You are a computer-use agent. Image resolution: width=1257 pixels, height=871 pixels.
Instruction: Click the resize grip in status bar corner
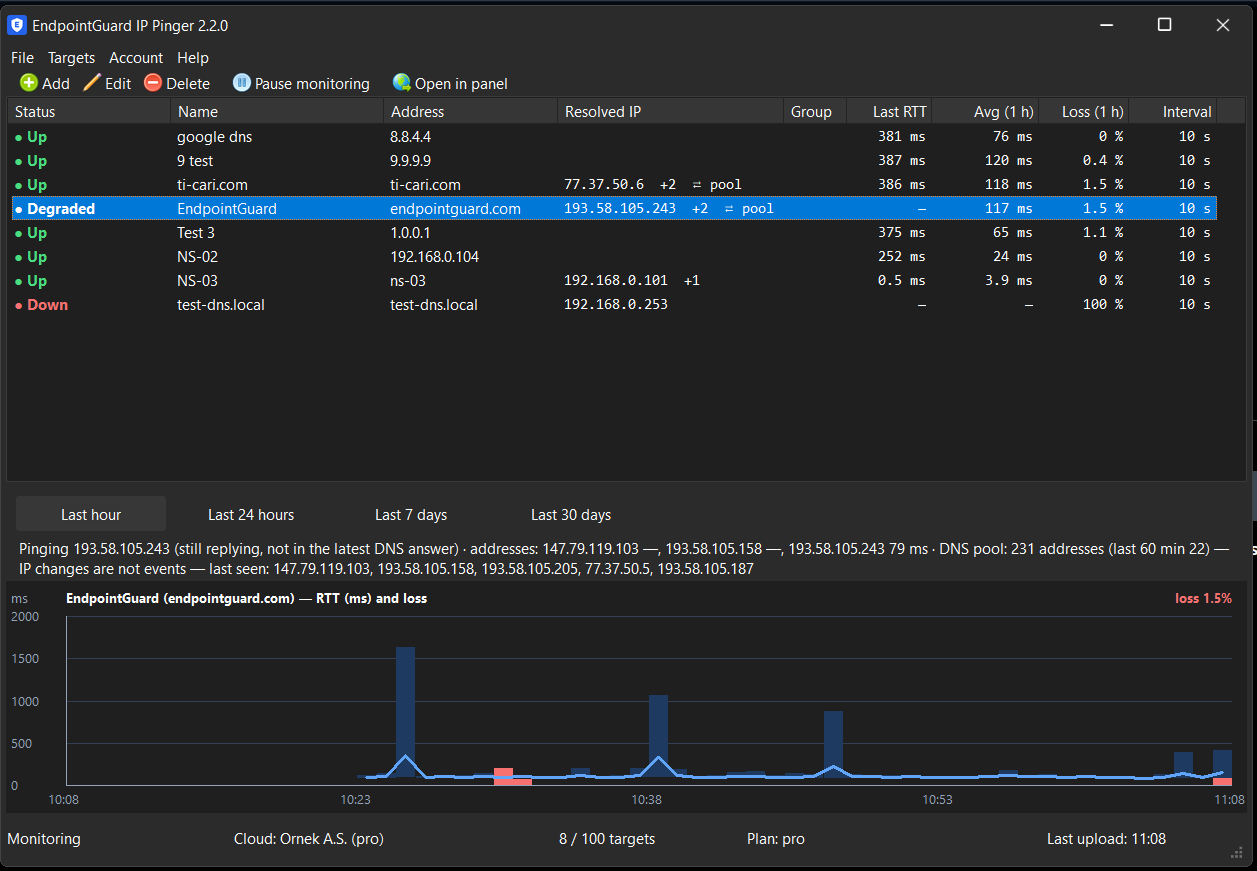coord(1235,852)
